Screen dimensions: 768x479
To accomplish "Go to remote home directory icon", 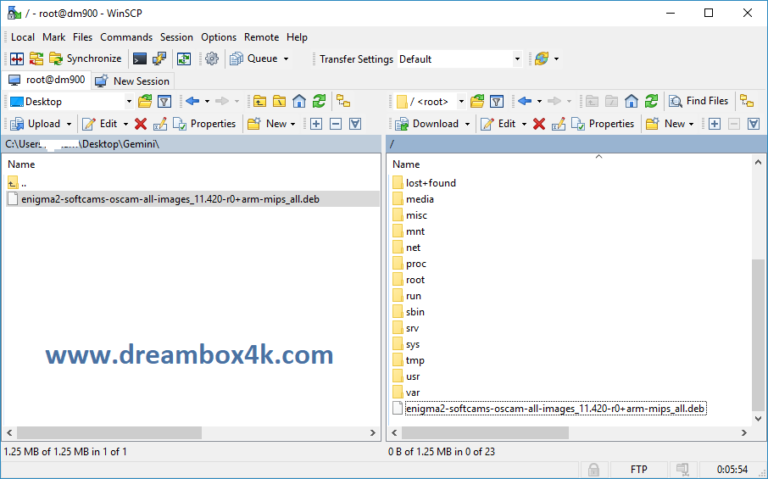I will 631,101.
